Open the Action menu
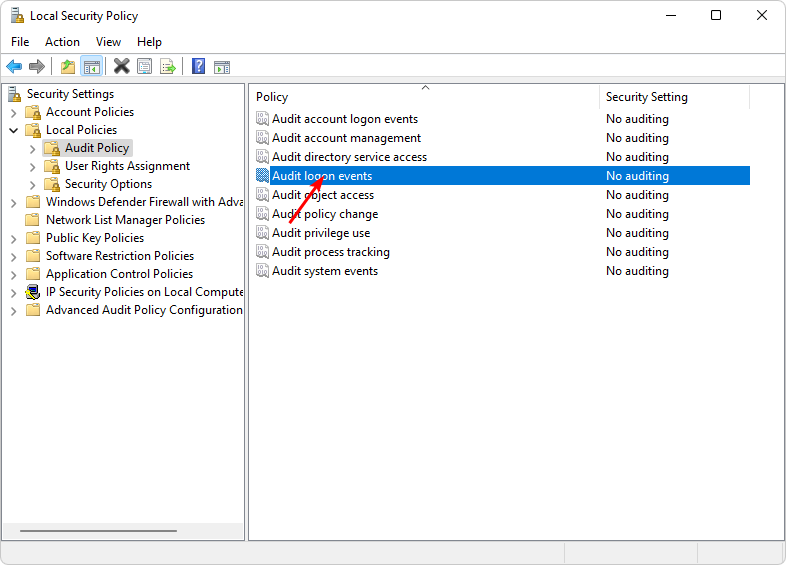786x565 pixels. click(x=62, y=42)
